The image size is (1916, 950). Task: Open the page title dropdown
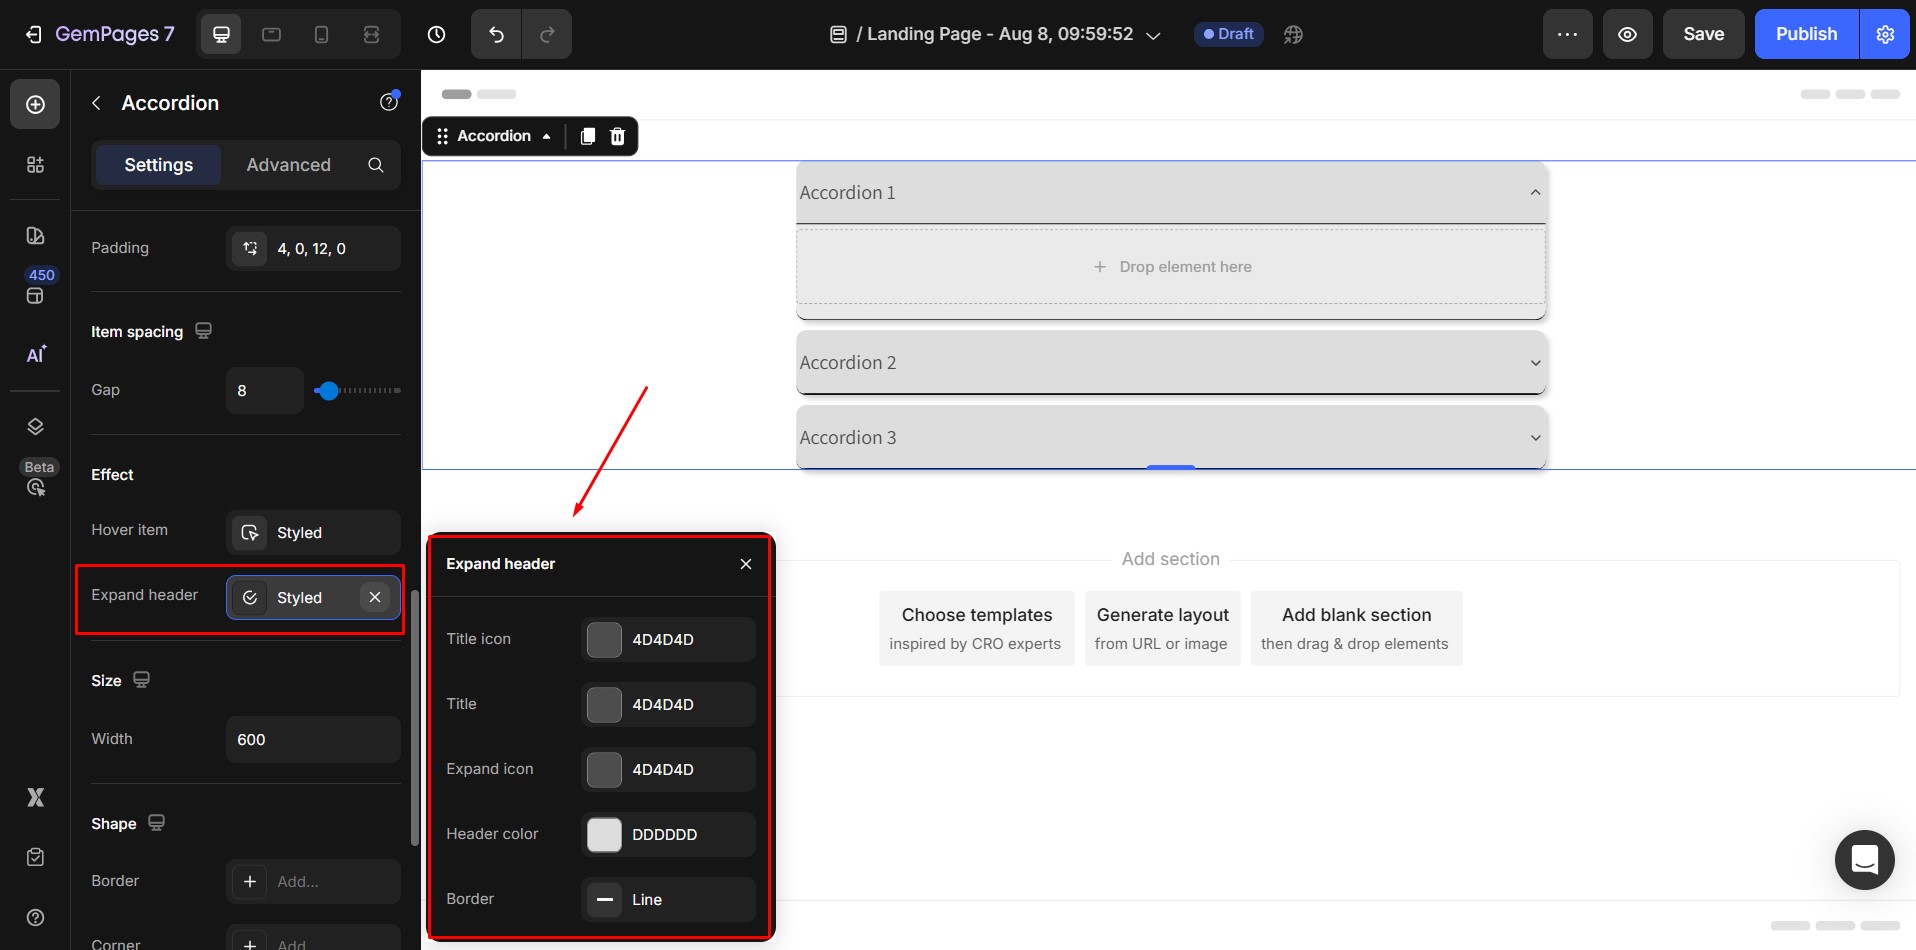tap(1152, 35)
